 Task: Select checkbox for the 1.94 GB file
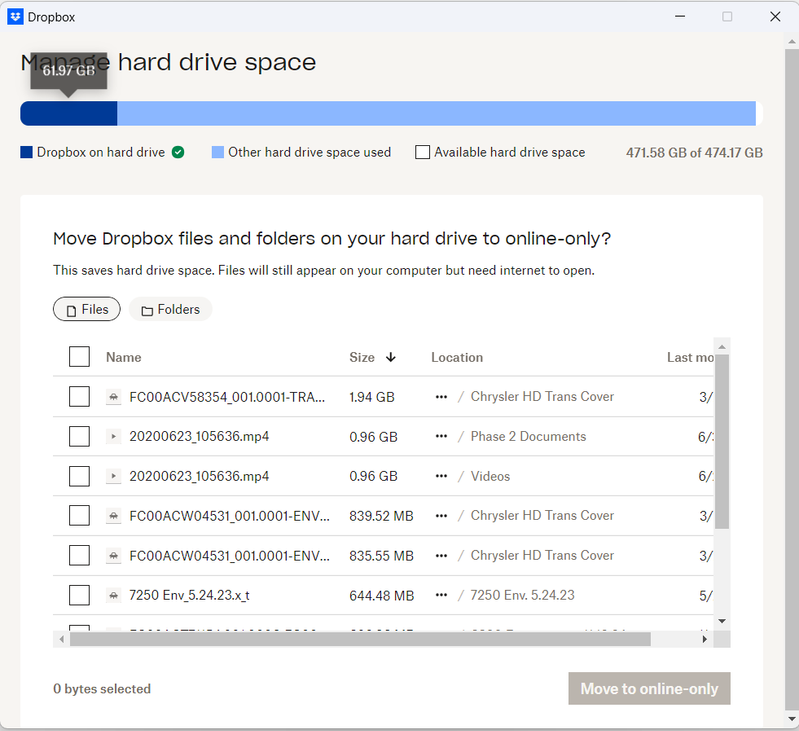point(79,397)
